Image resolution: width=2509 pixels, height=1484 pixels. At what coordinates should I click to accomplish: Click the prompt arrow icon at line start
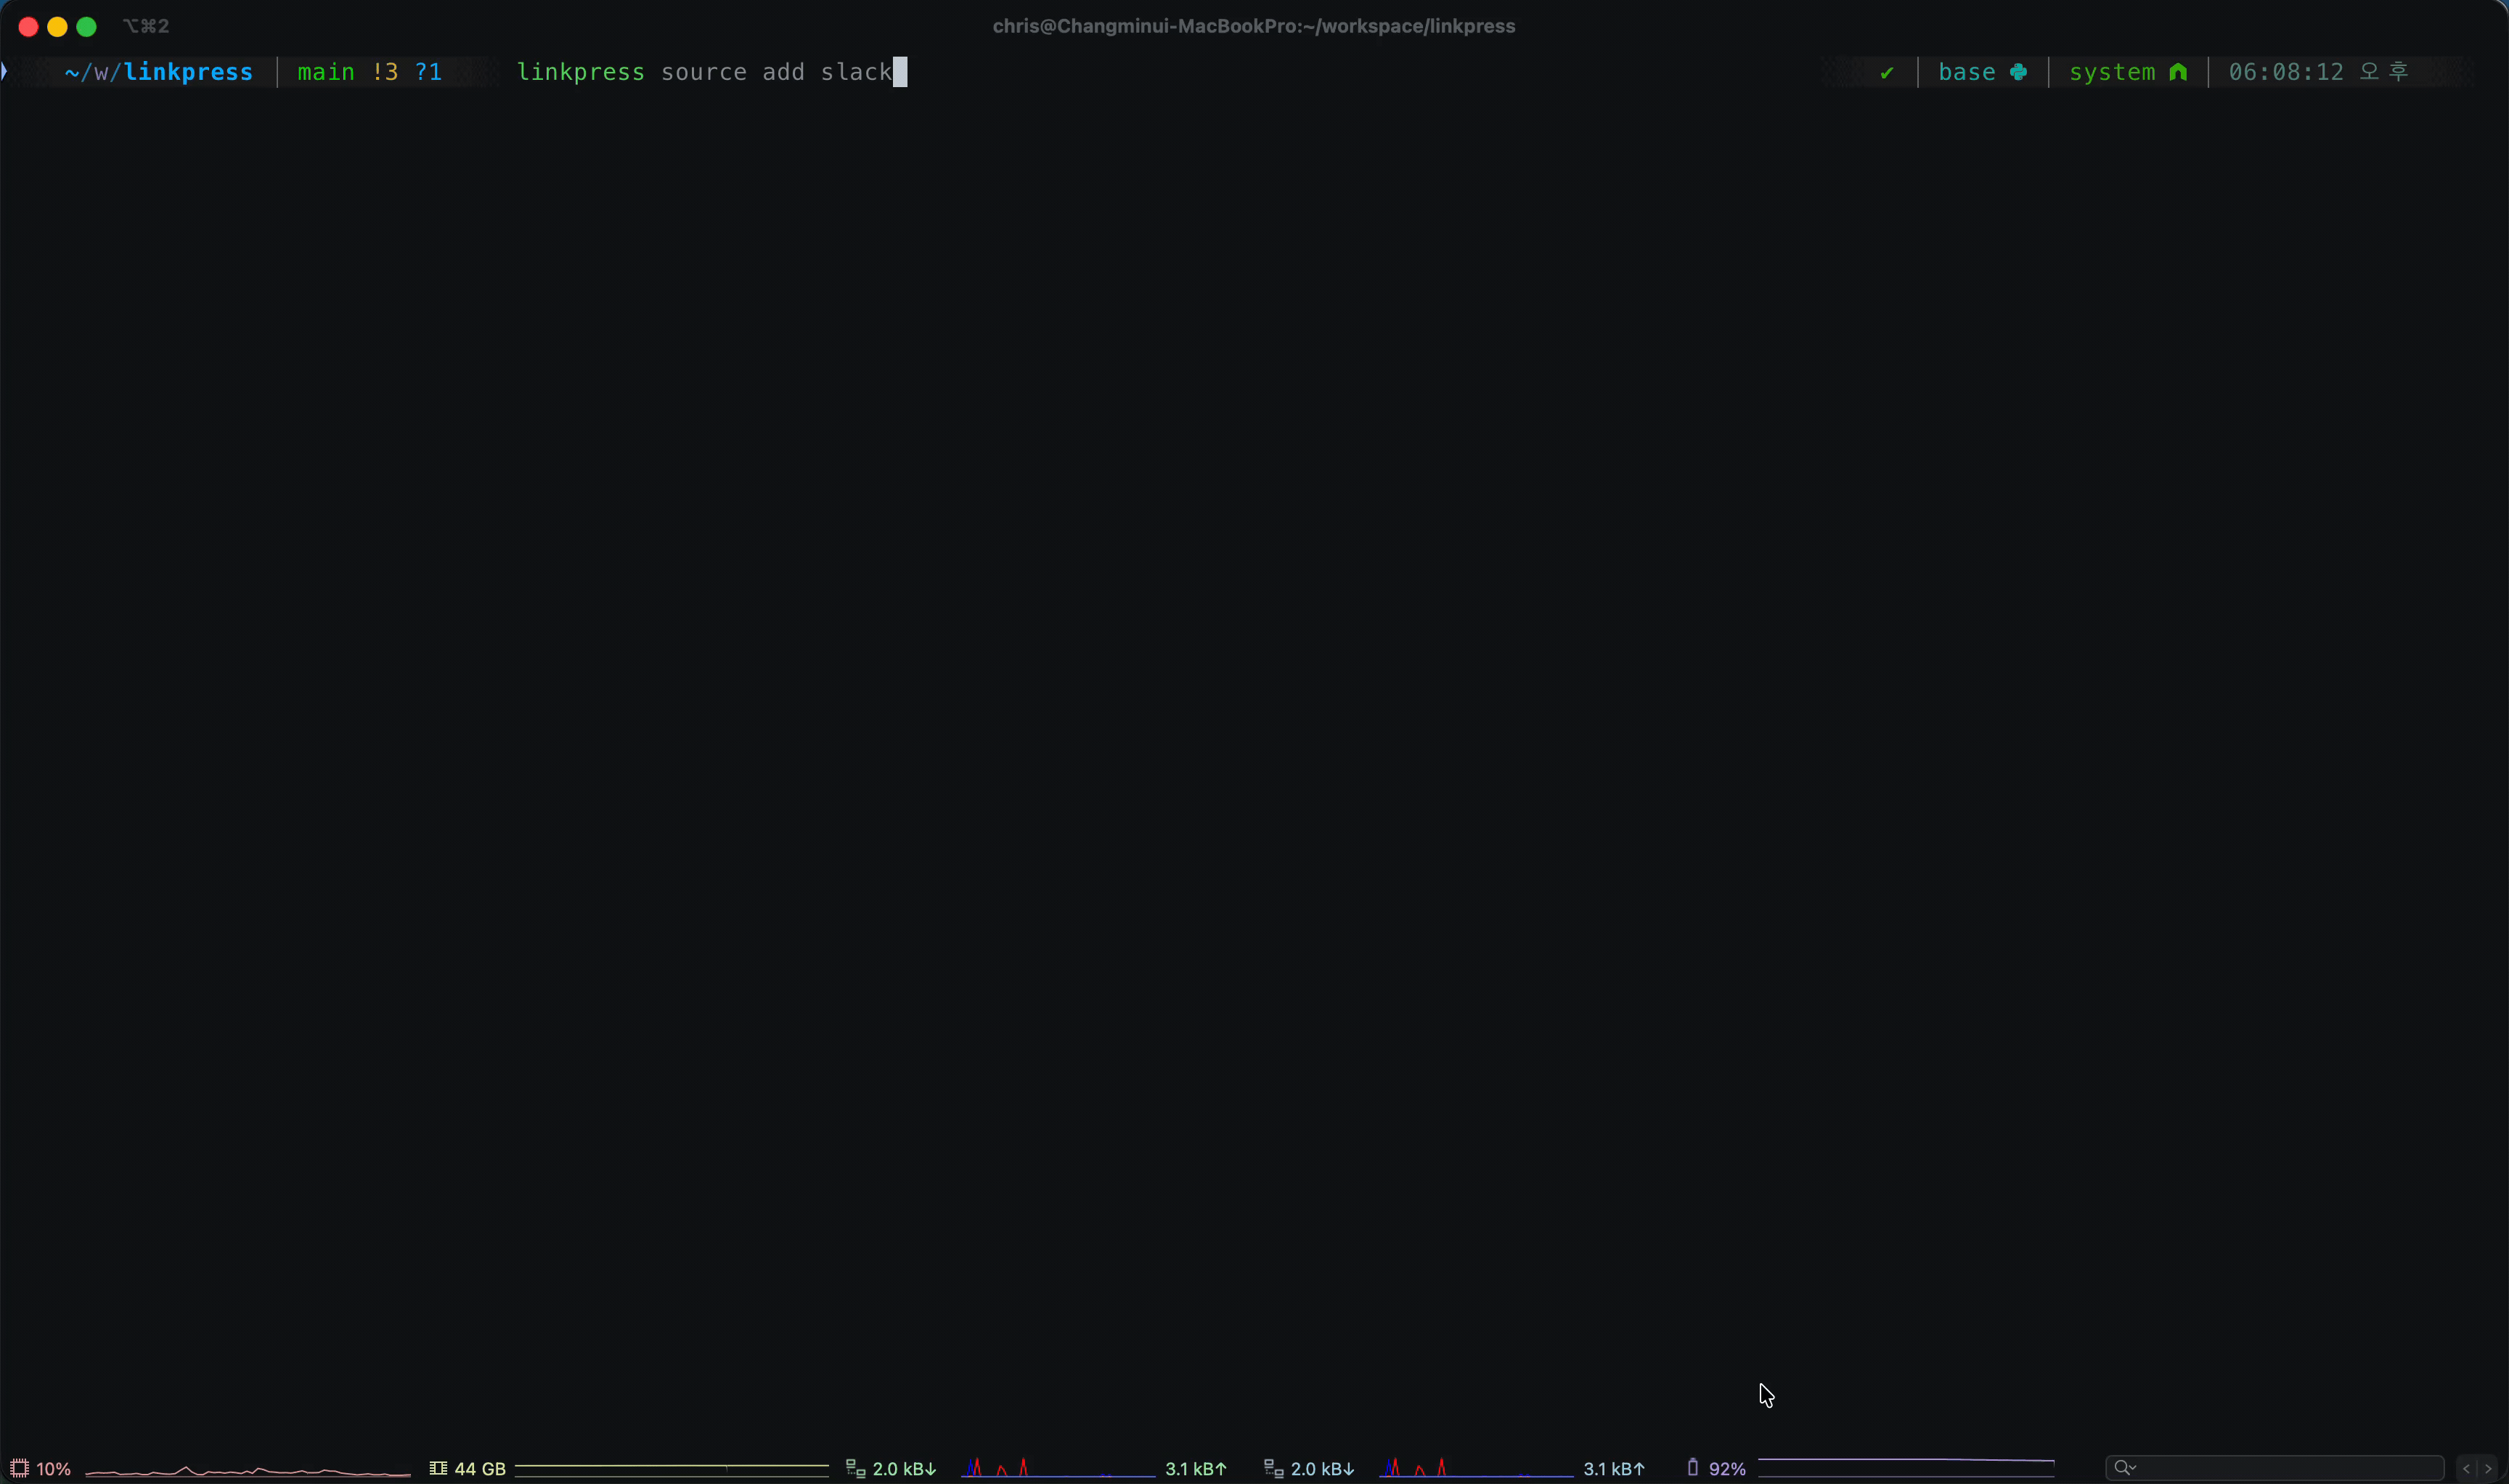(x=5, y=71)
